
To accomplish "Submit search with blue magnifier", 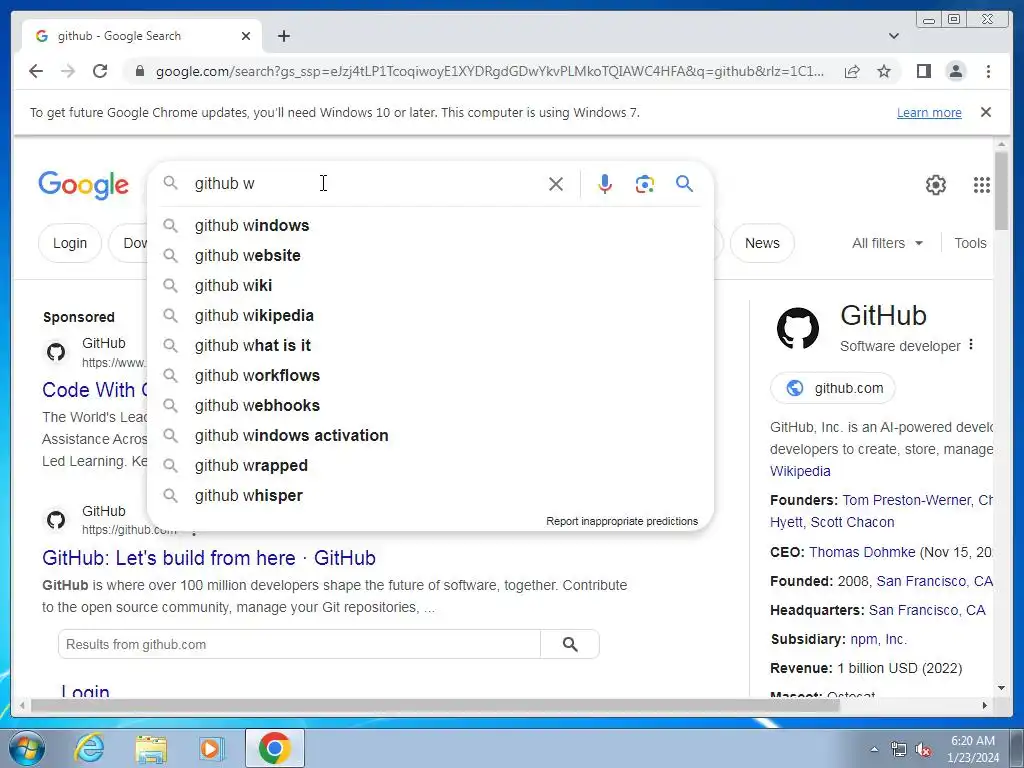I will pyautogui.click(x=684, y=184).
